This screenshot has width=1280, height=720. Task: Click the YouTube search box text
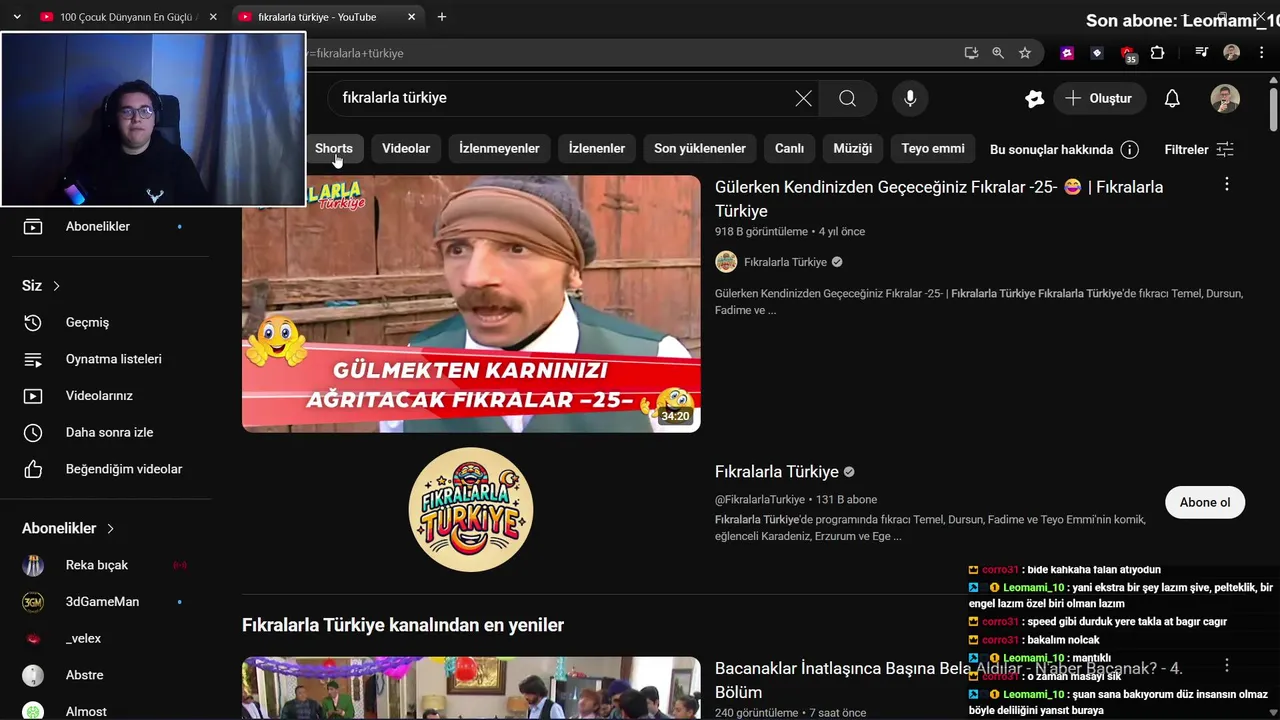click(x=394, y=98)
